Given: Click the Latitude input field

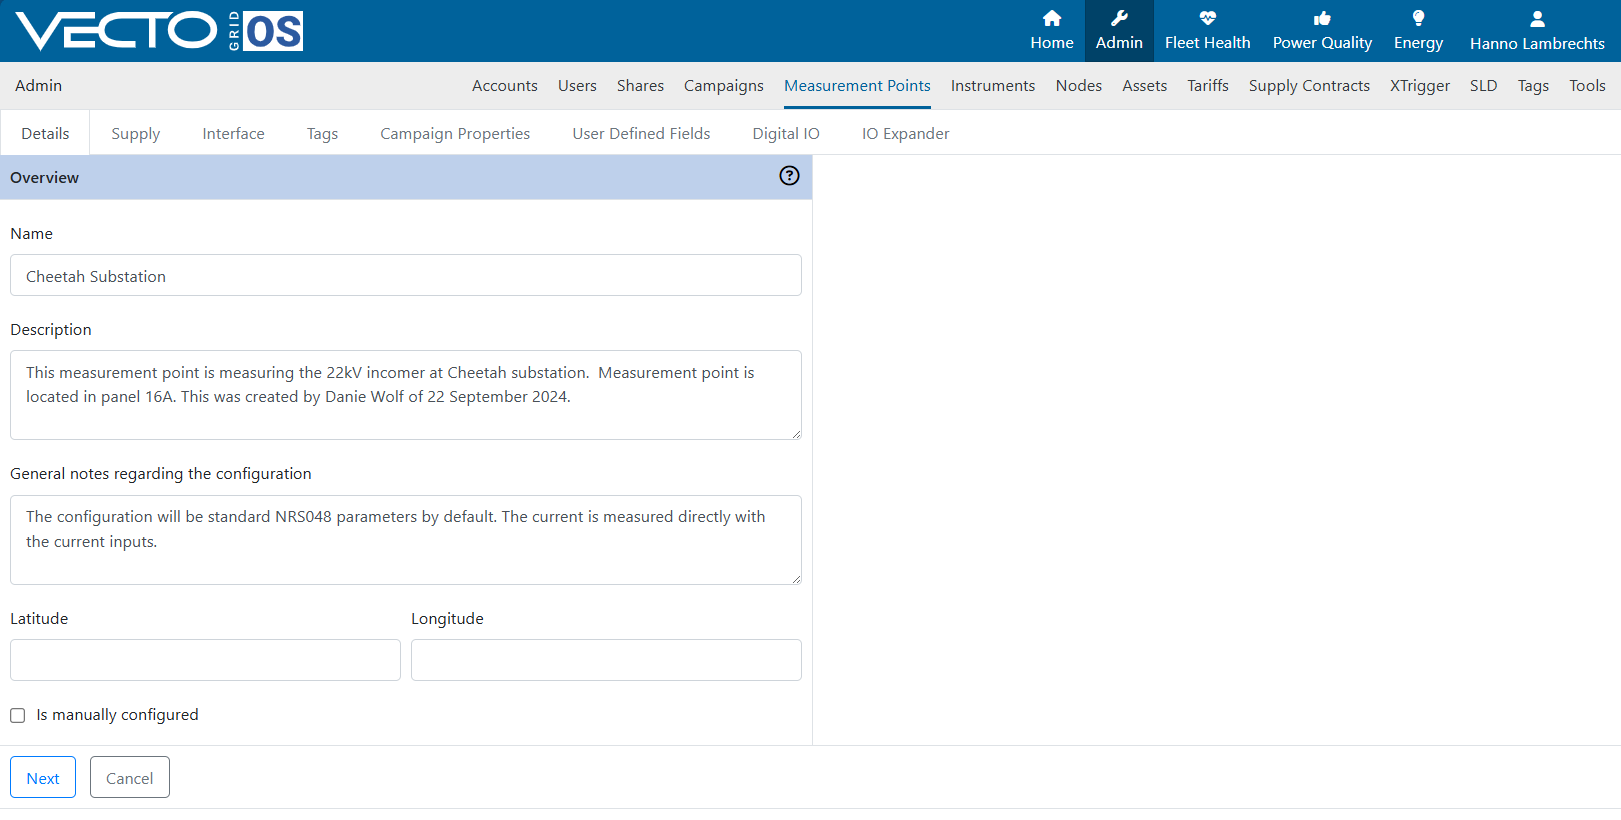Looking at the screenshot, I should (205, 660).
